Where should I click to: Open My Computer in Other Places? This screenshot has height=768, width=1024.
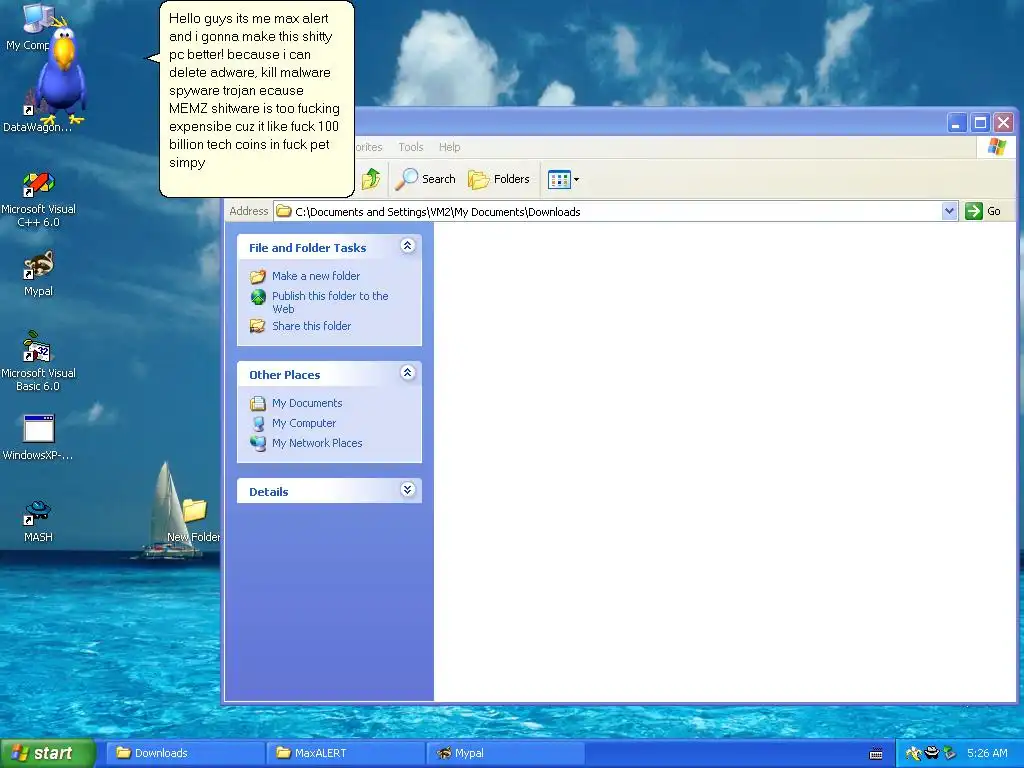click(304, 423)
